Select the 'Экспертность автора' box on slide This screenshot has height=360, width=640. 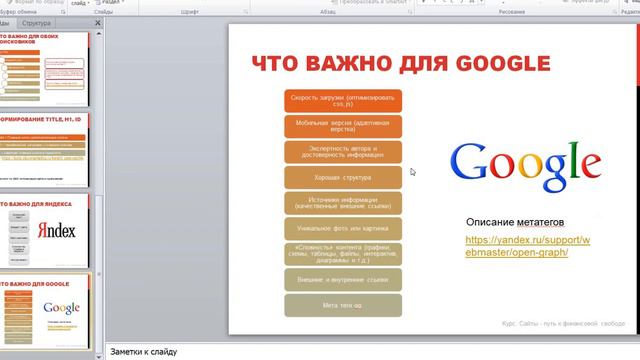(x=343, y=152)
